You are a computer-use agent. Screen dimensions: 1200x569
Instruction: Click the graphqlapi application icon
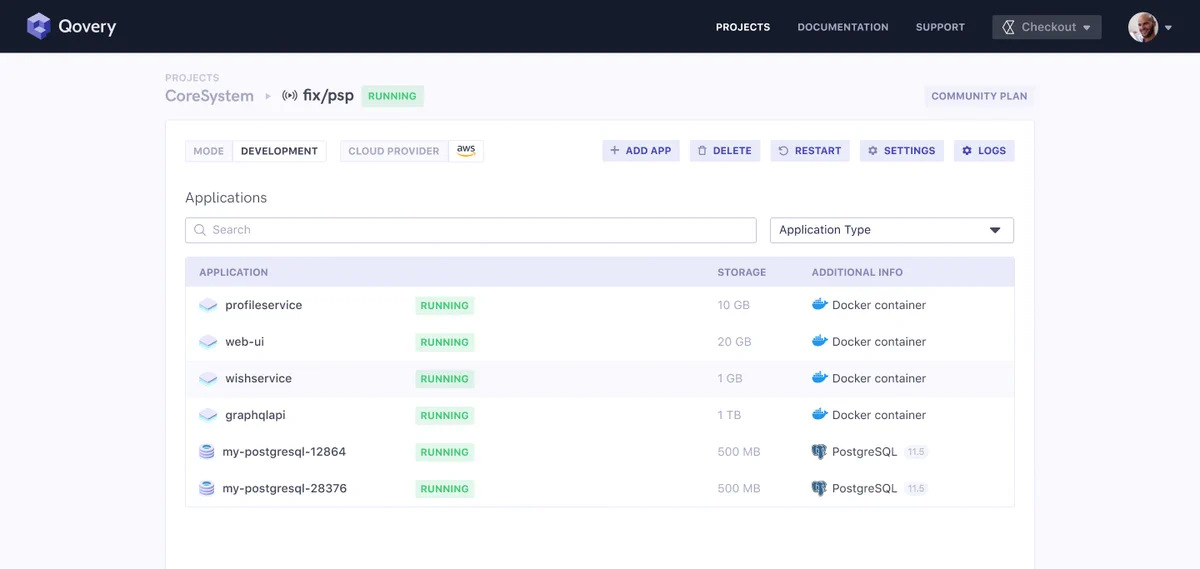pos(208,415)
